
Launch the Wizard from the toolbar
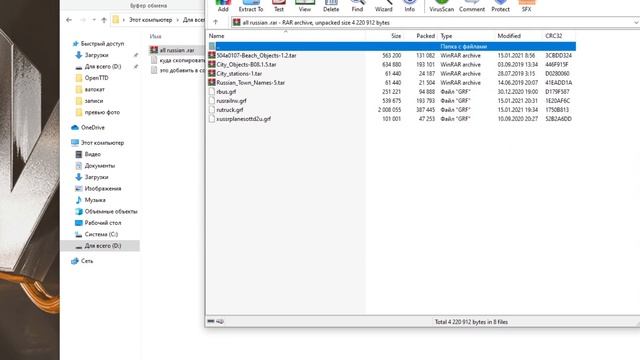pos(383,6)
